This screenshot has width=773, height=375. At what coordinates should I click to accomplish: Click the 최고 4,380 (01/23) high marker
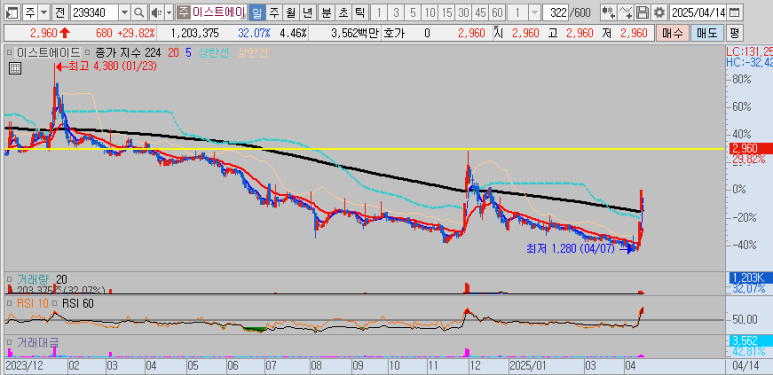coord(107,66)
